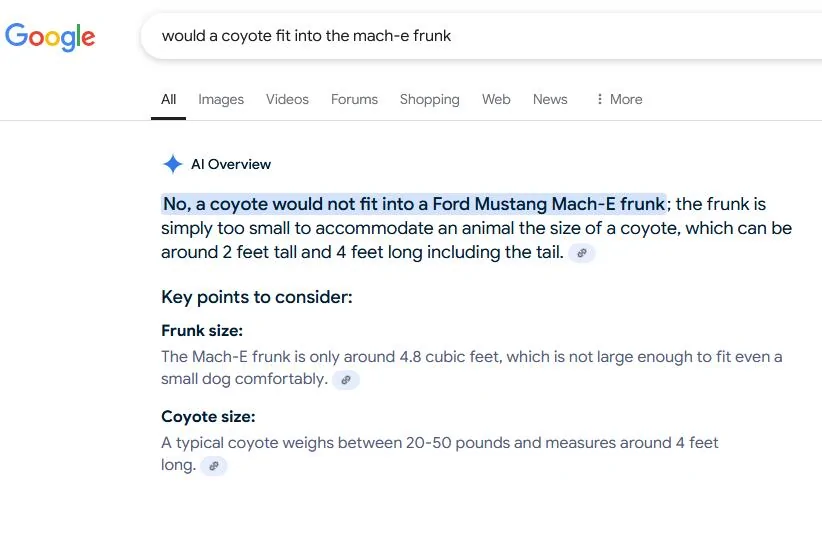Focus the search box with coyote query
This screenshot has height=536, width=822.
point(481,36)
